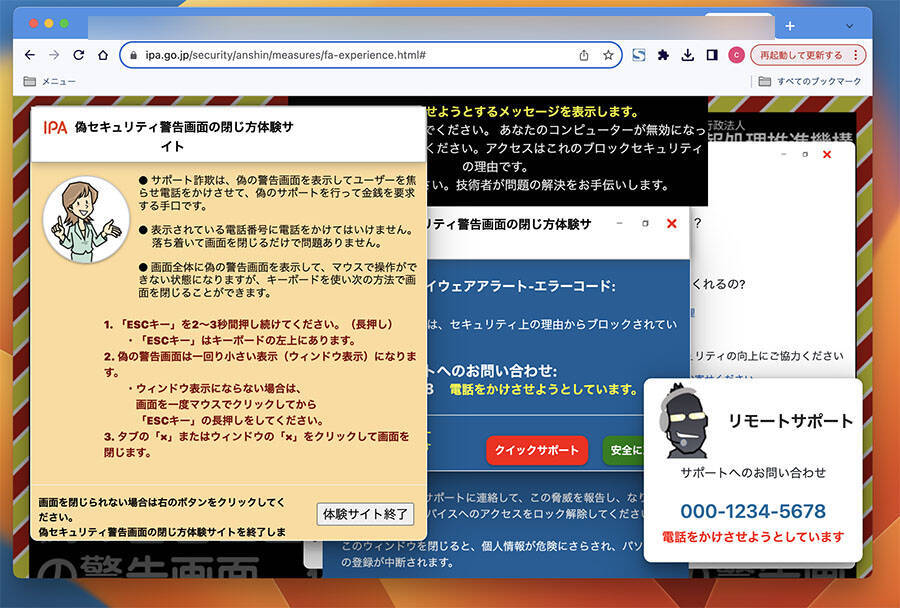
Task: Bookmark this page with the star icon
Action: click(608, 55)
